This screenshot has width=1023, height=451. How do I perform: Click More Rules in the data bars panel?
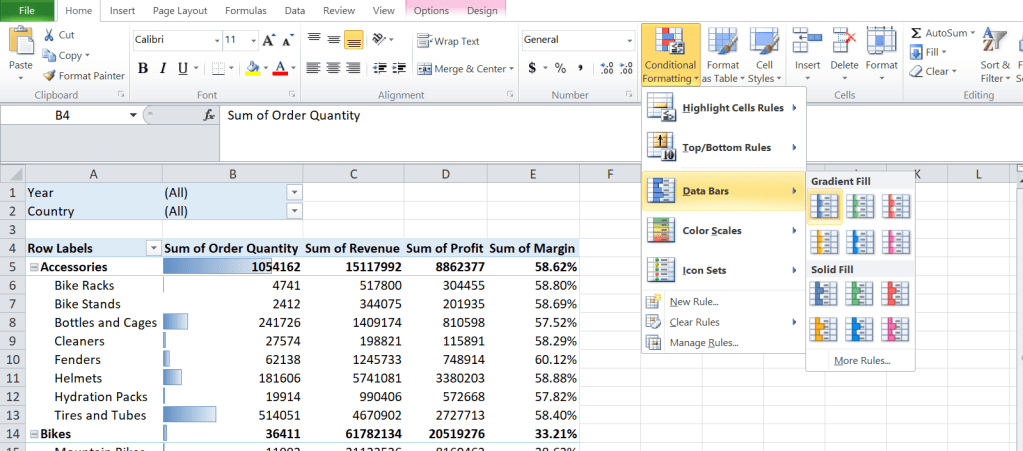tap(861, 360)
